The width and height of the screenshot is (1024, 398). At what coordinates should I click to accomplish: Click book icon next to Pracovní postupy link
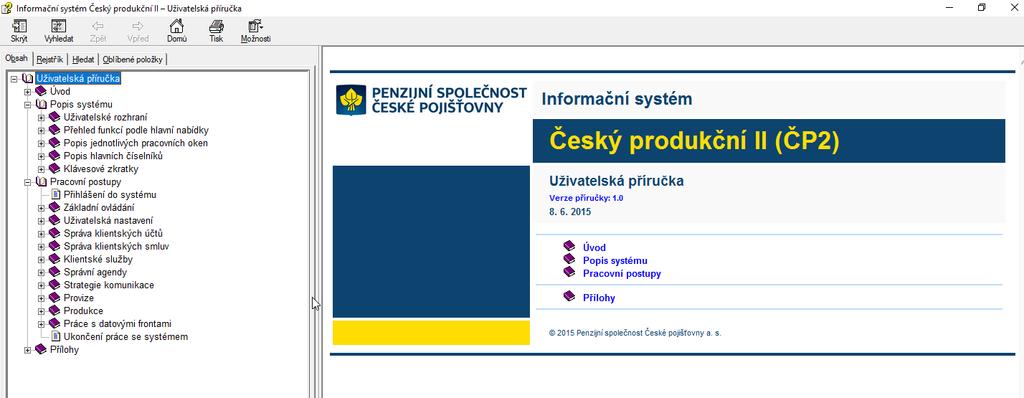[x=569, y=271]
